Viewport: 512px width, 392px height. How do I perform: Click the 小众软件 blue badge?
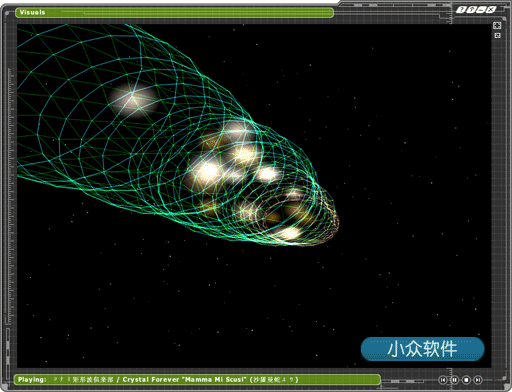pos(422,349)
